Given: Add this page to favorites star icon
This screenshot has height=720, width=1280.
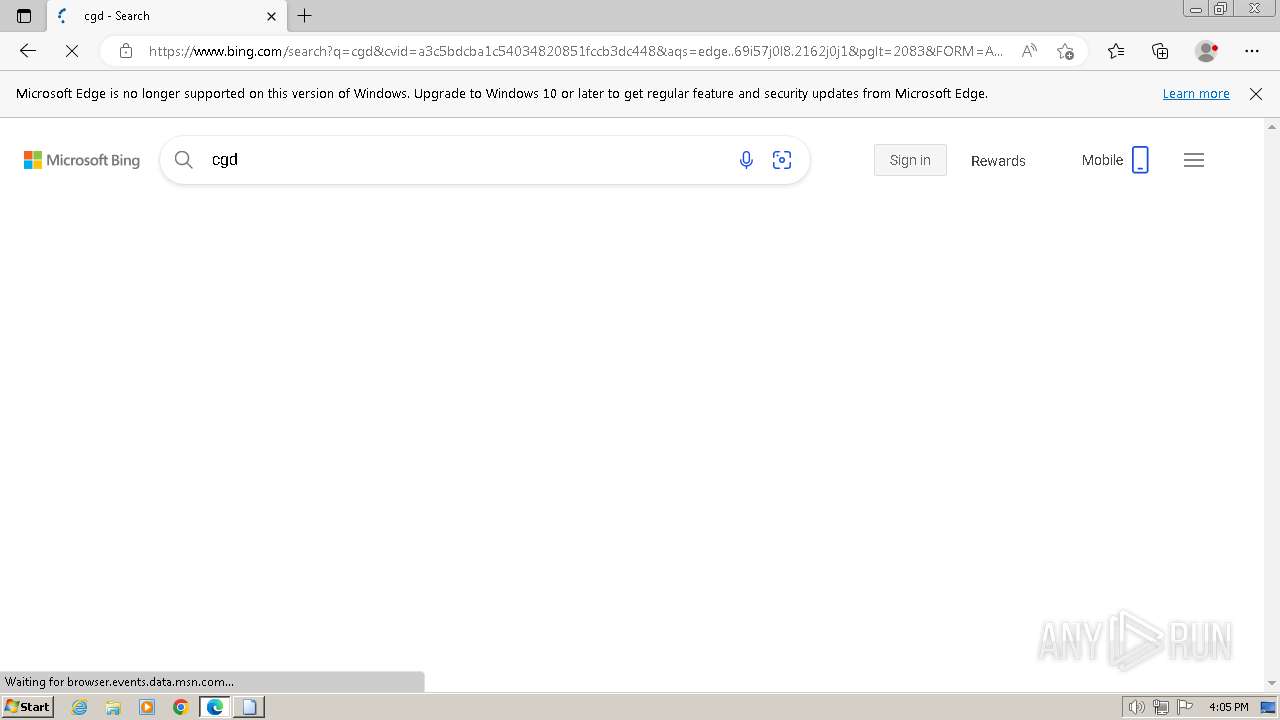Looking at the screenshot, I should coord(1065,51).
